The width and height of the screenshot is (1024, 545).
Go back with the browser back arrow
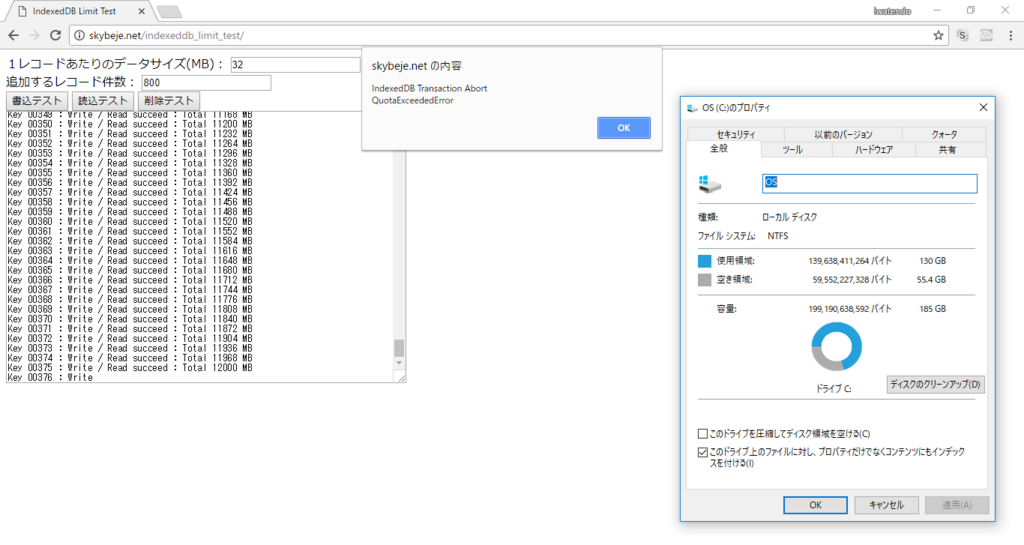pyautogui.click(x=14, y=35)
